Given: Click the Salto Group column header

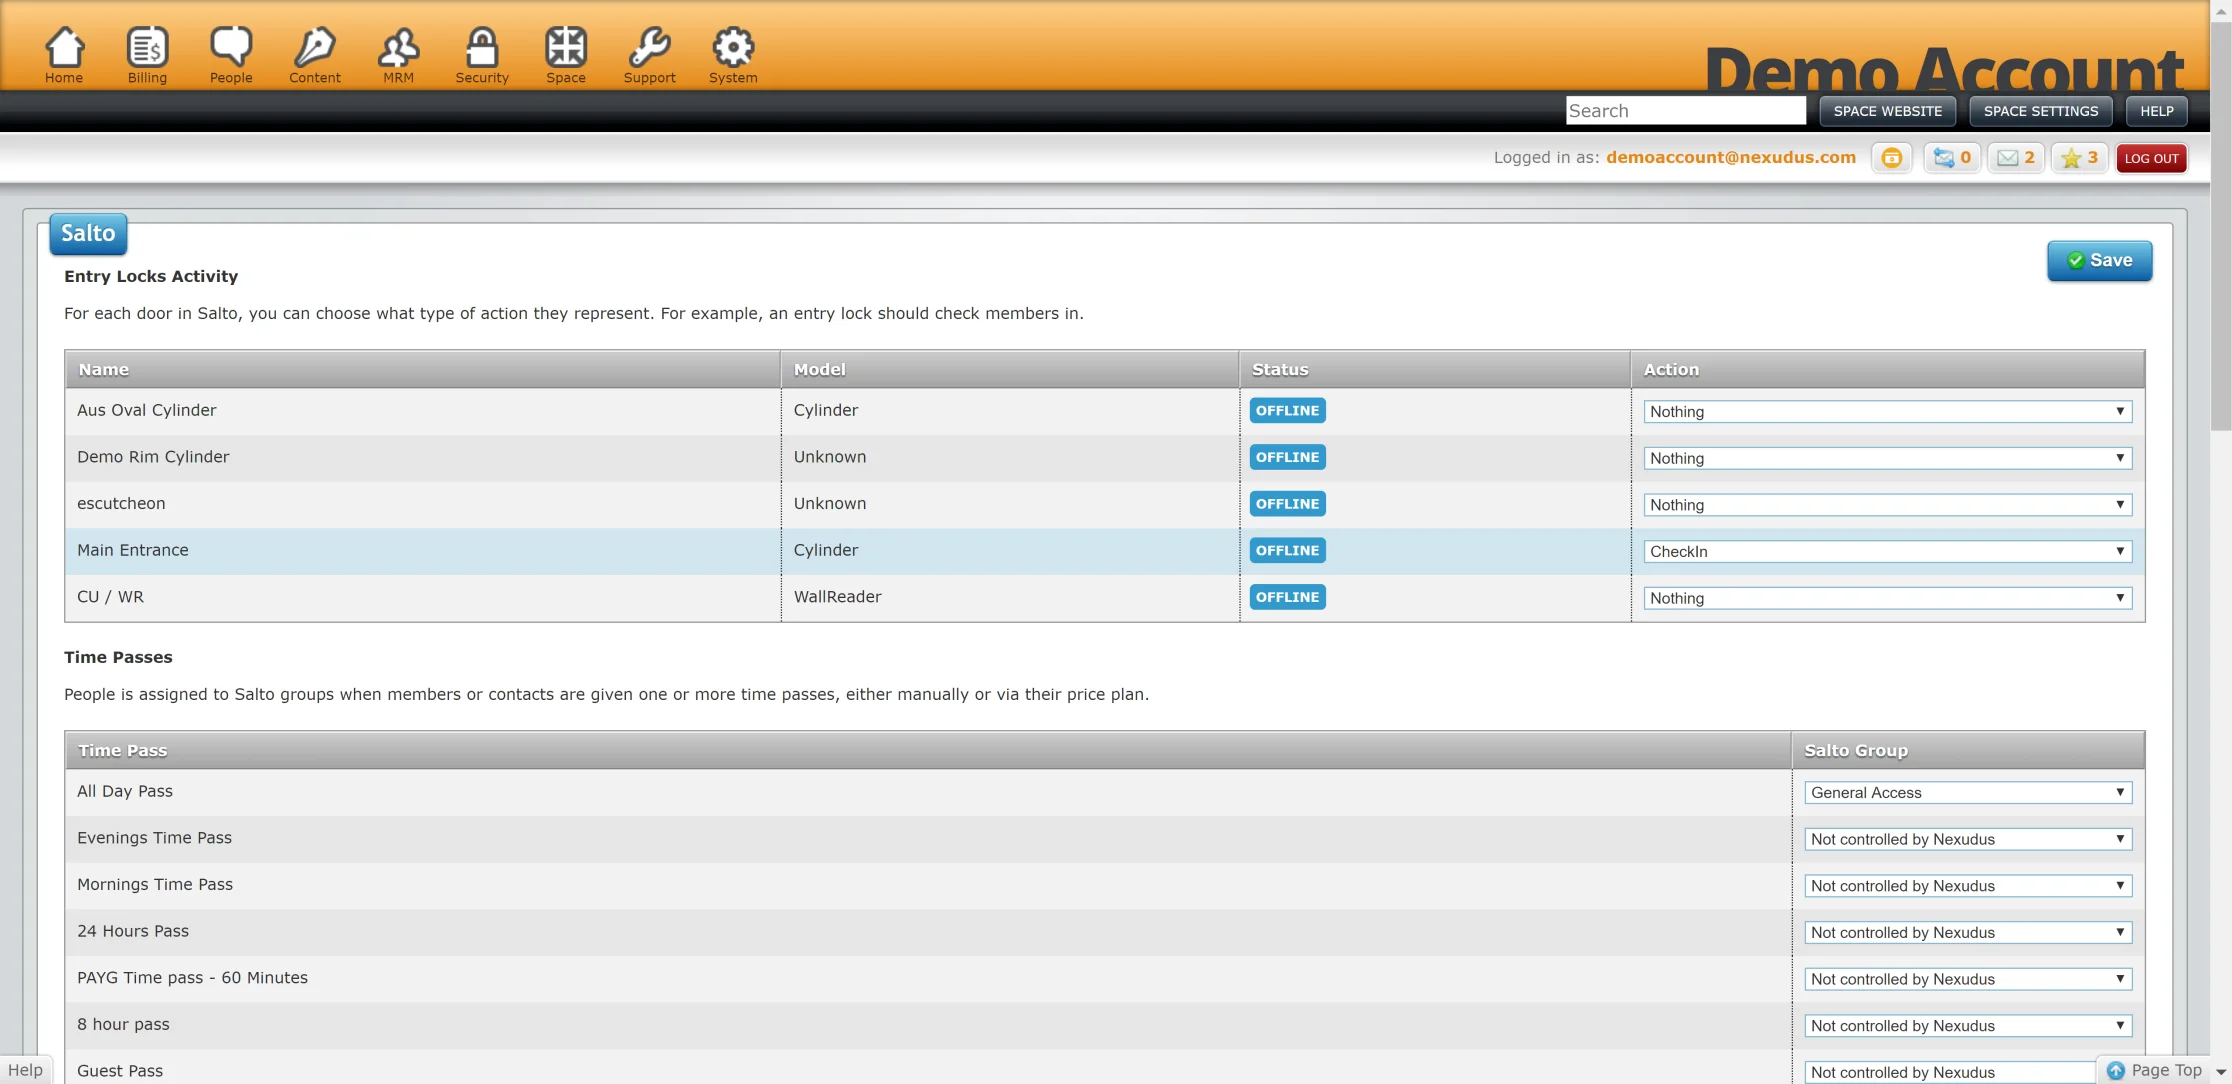Looking at the screenshot, I should [1968, 750].
